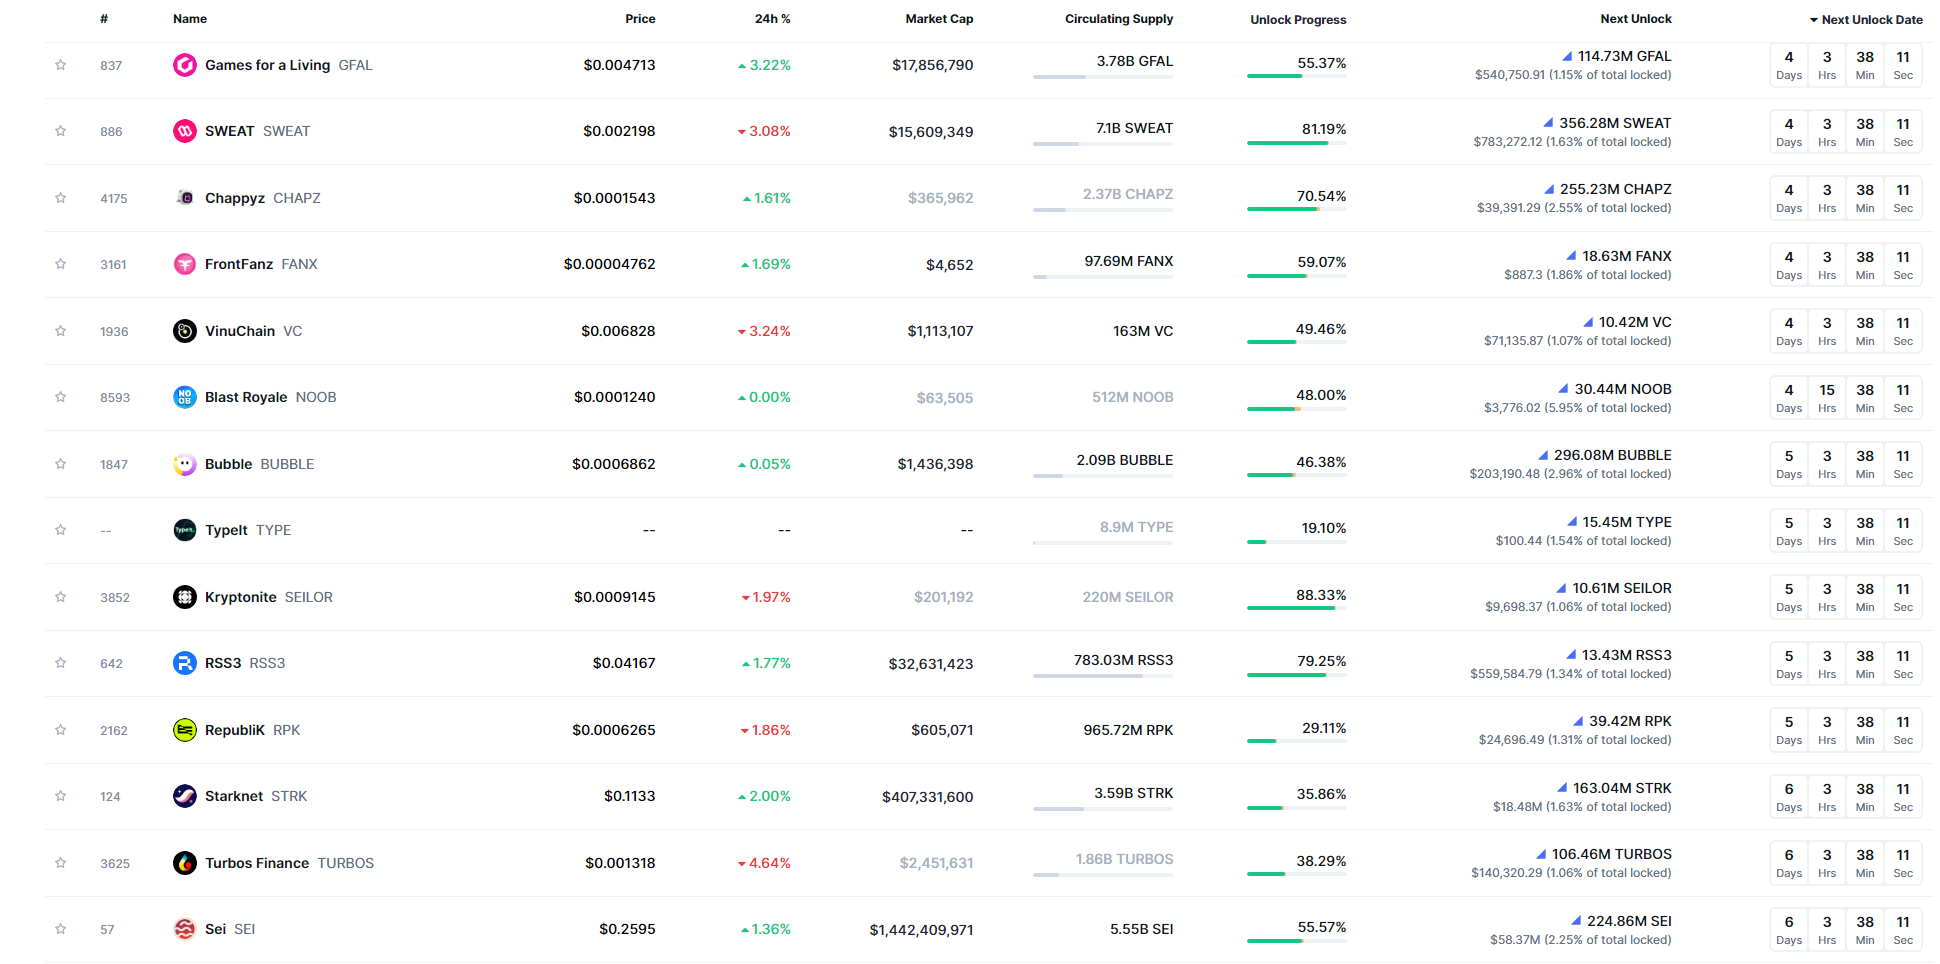Image resolution: width=1940 pixels, height=964 pixels.
Task: Click the Sei token logo icon
Action: [184, 929]
